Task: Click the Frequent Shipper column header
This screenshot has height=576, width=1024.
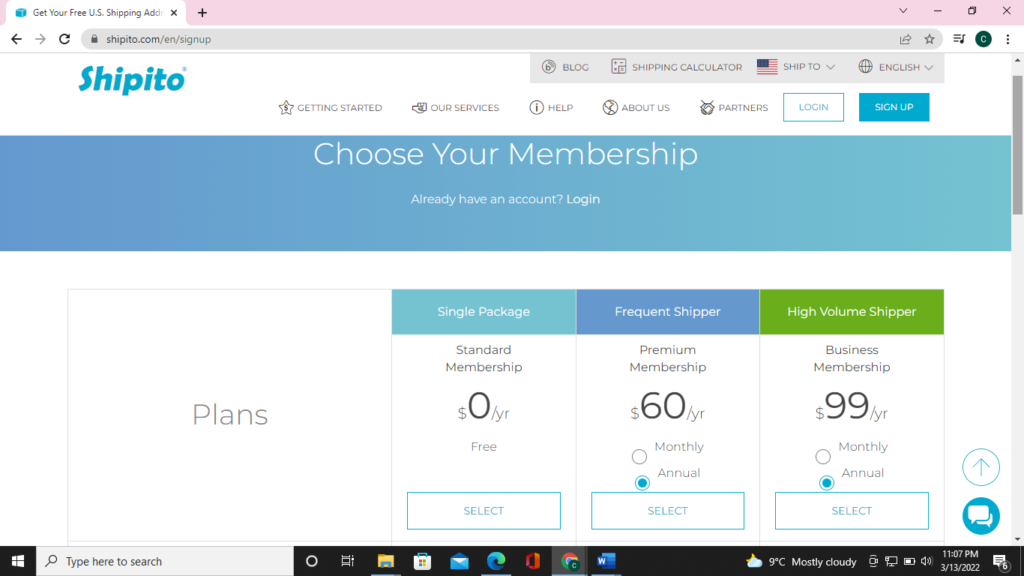Action: click(667, 312)
